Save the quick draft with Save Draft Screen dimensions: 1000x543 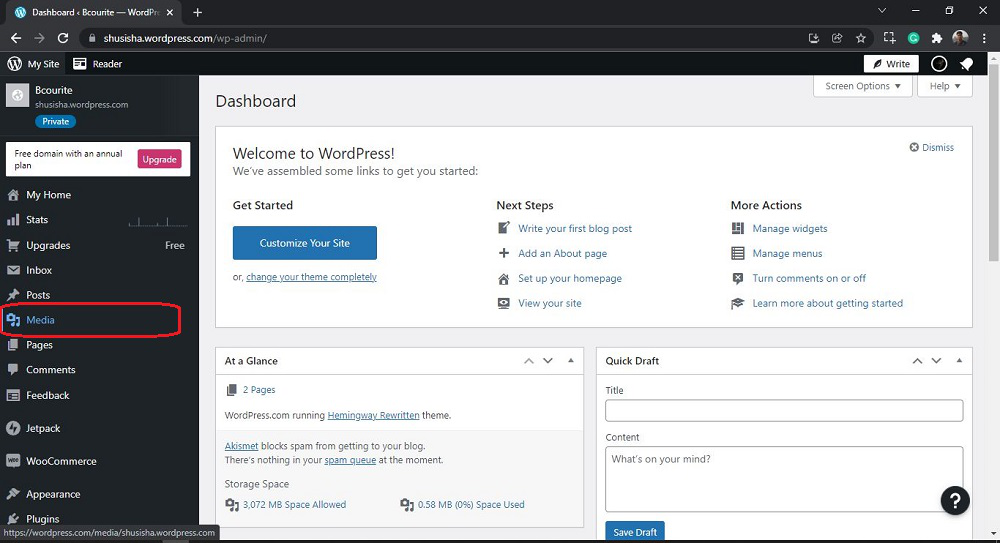click(x=635, y=532)
